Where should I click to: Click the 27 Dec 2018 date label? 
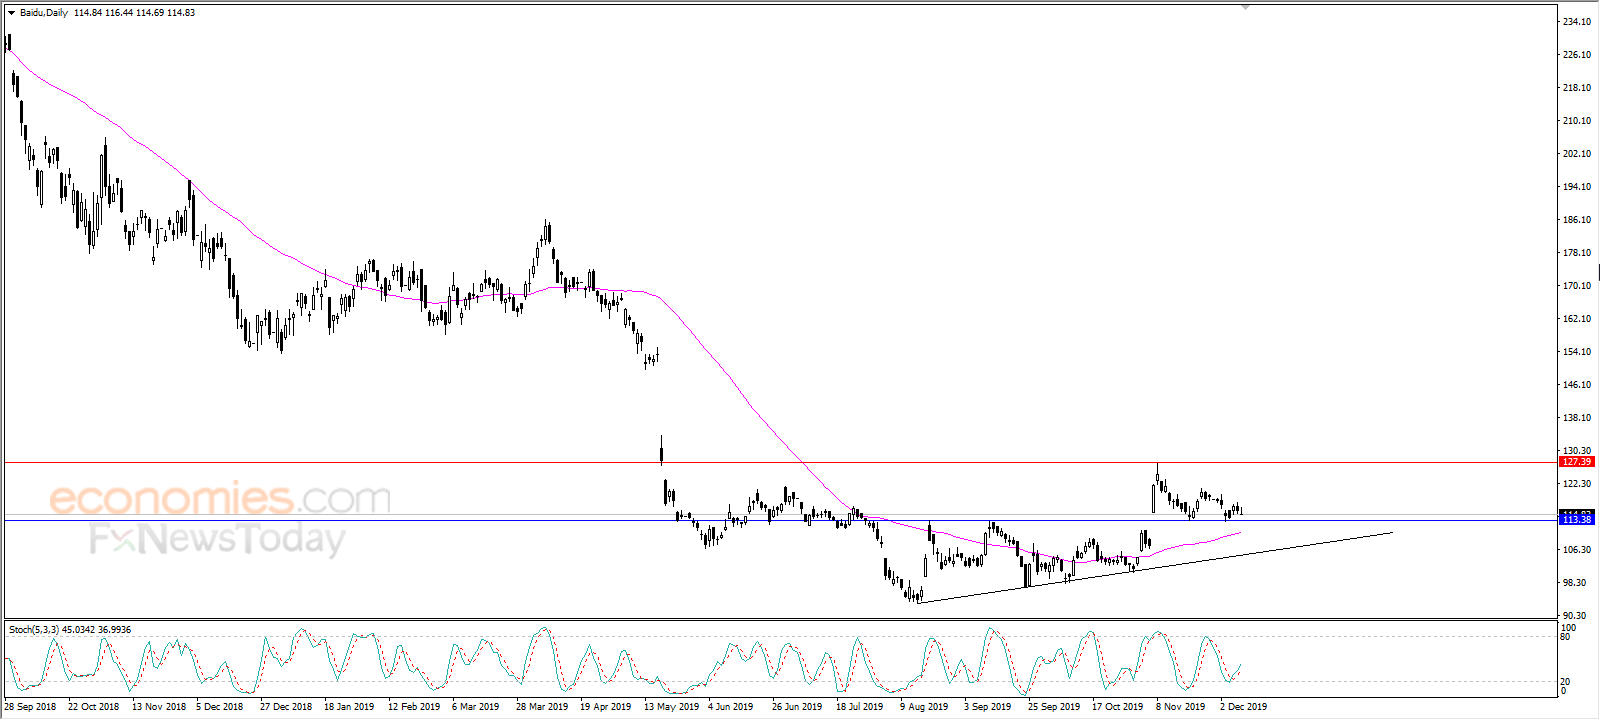coord(286,707)
